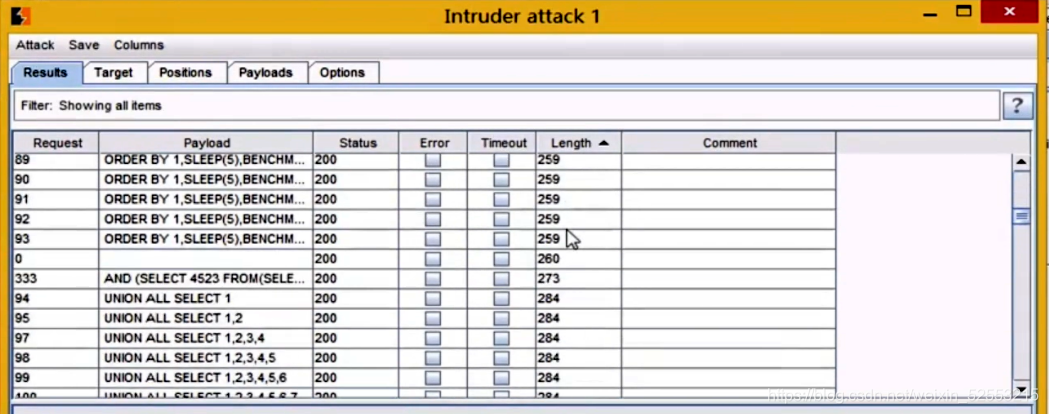Select request number 0 row

coord(424,259)
